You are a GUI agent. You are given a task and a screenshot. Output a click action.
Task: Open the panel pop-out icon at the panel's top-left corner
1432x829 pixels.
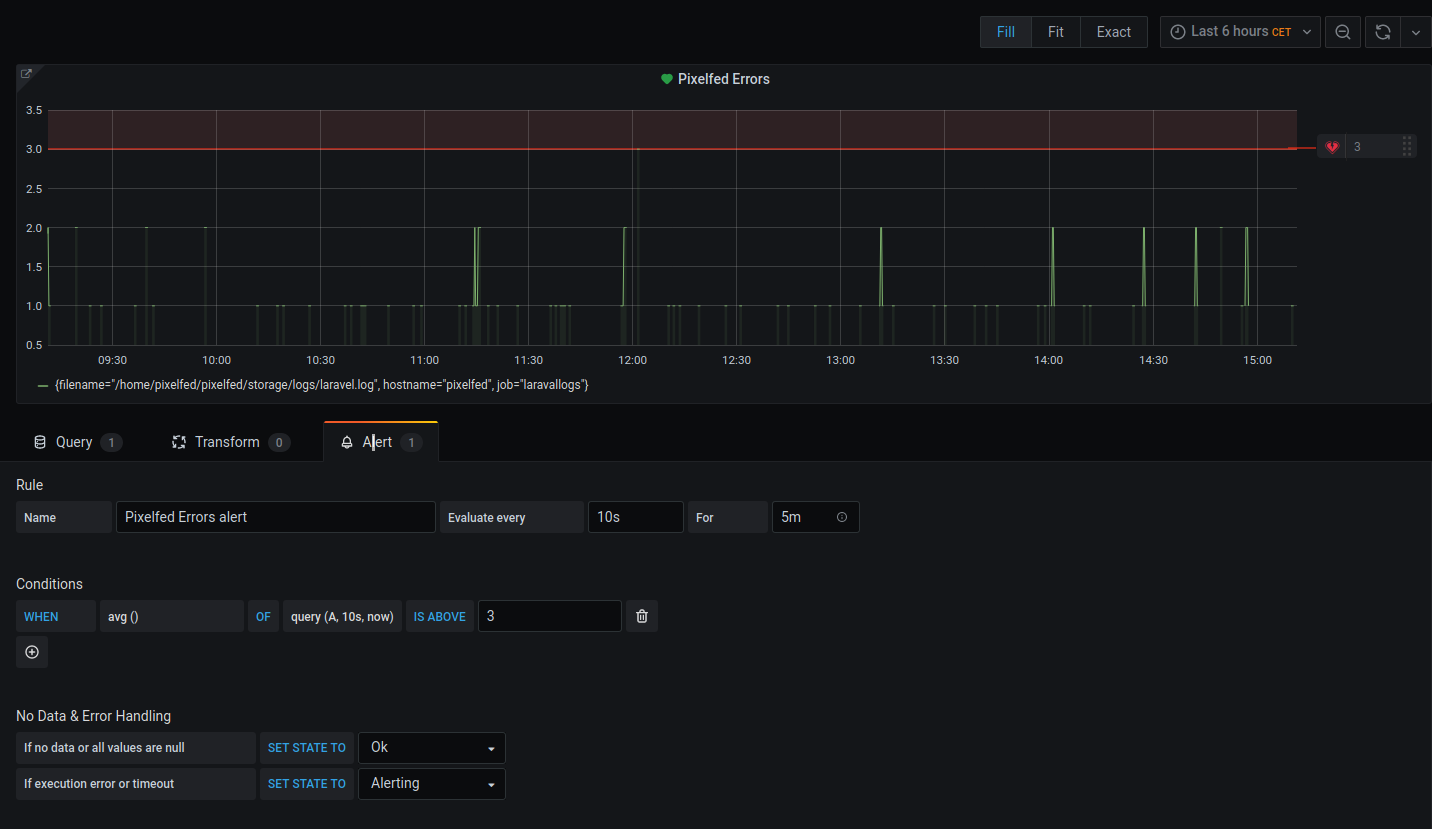[27, 74]
